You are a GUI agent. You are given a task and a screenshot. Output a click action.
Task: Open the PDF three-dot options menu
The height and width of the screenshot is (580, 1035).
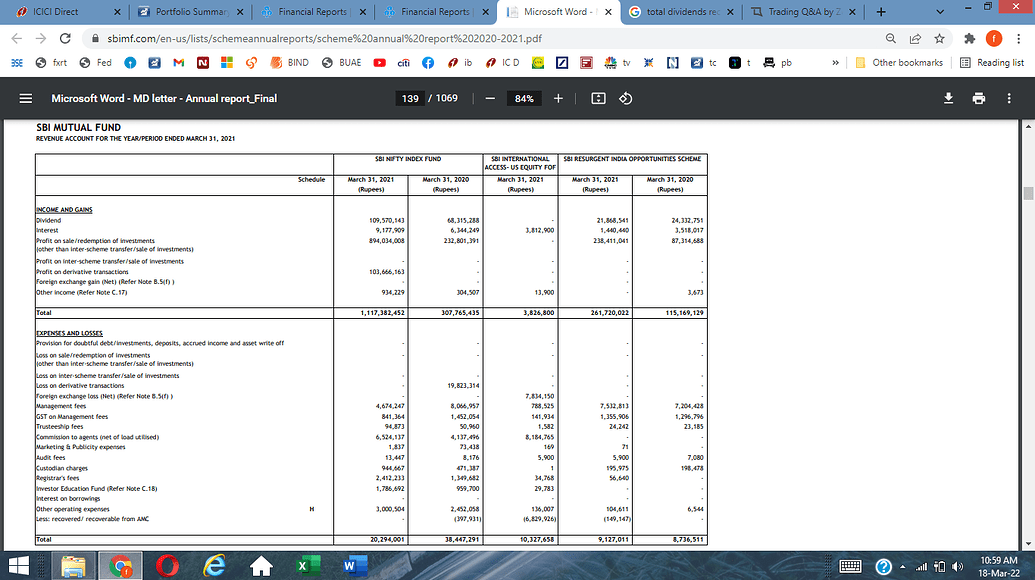coord(1008,98)
